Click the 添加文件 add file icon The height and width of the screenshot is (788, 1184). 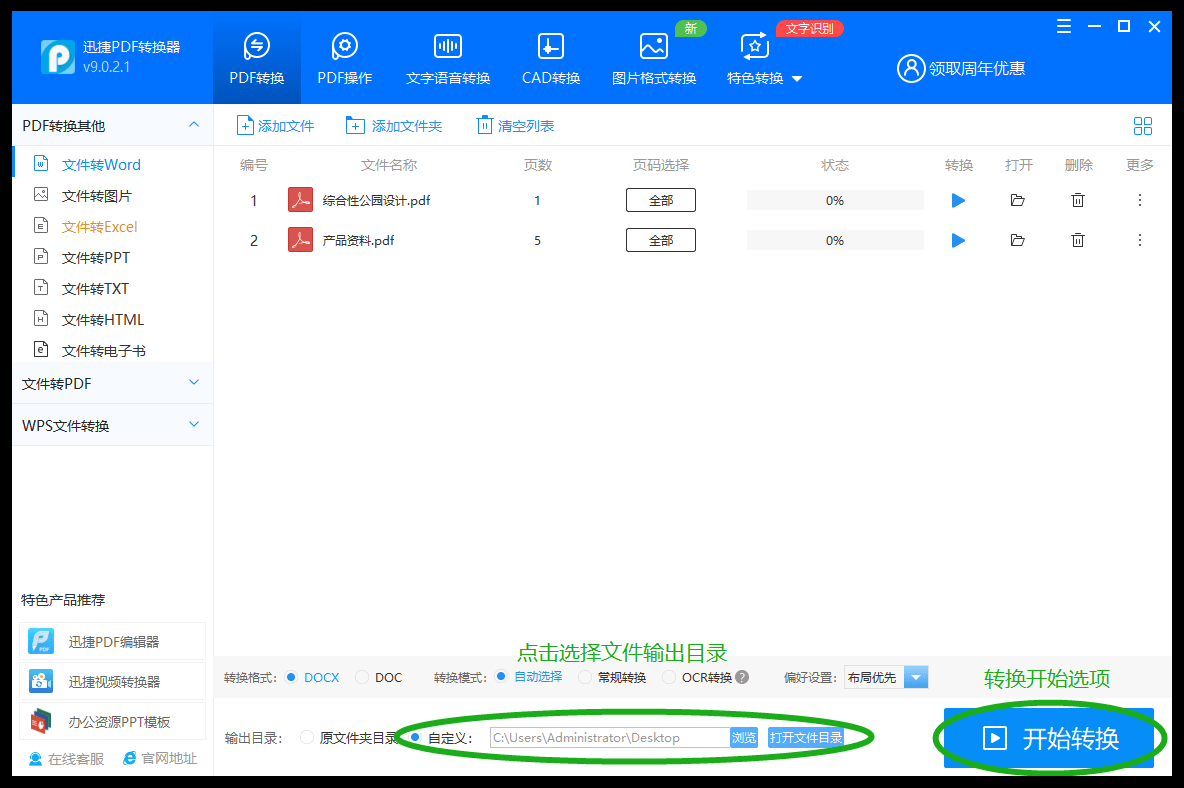(x=244, y=125)
